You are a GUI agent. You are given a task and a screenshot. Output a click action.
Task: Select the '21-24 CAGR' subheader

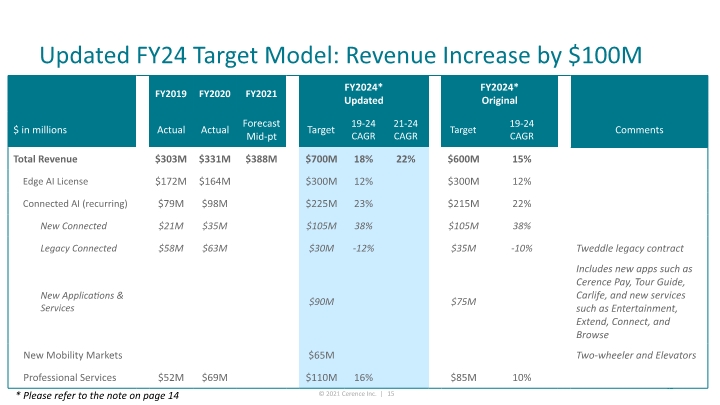click(x=405, y=130)
